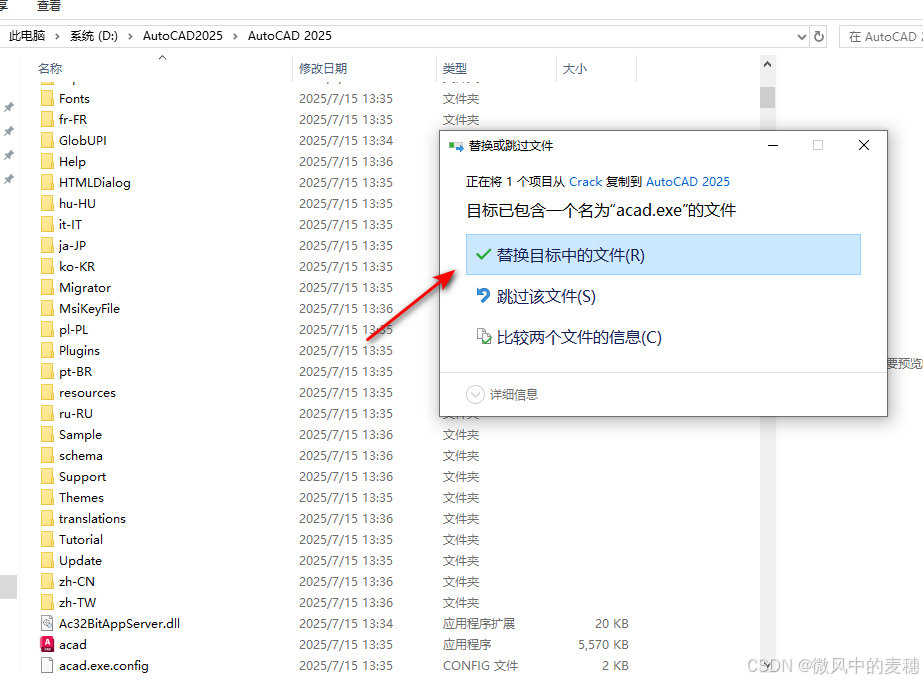Open the 查看 ribbon tab
The image size is (923, 681).
point(48,6)
